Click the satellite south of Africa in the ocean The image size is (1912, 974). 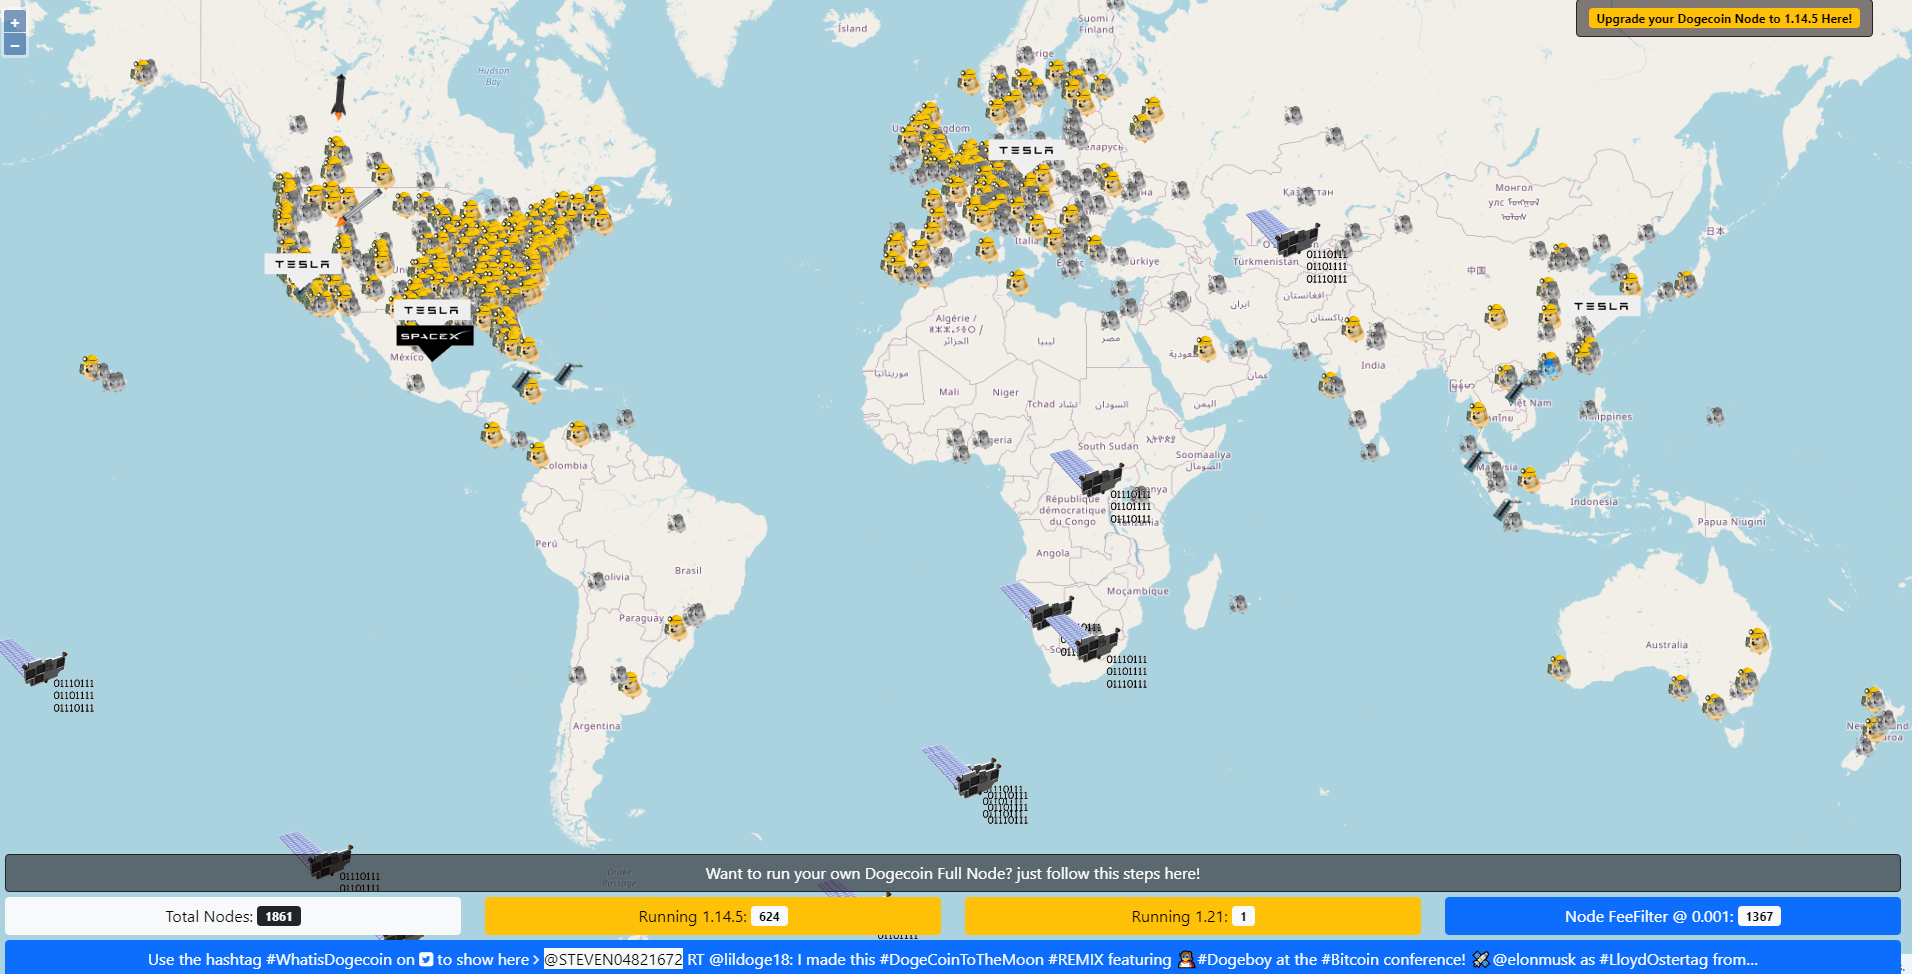(x=962, y=771)
